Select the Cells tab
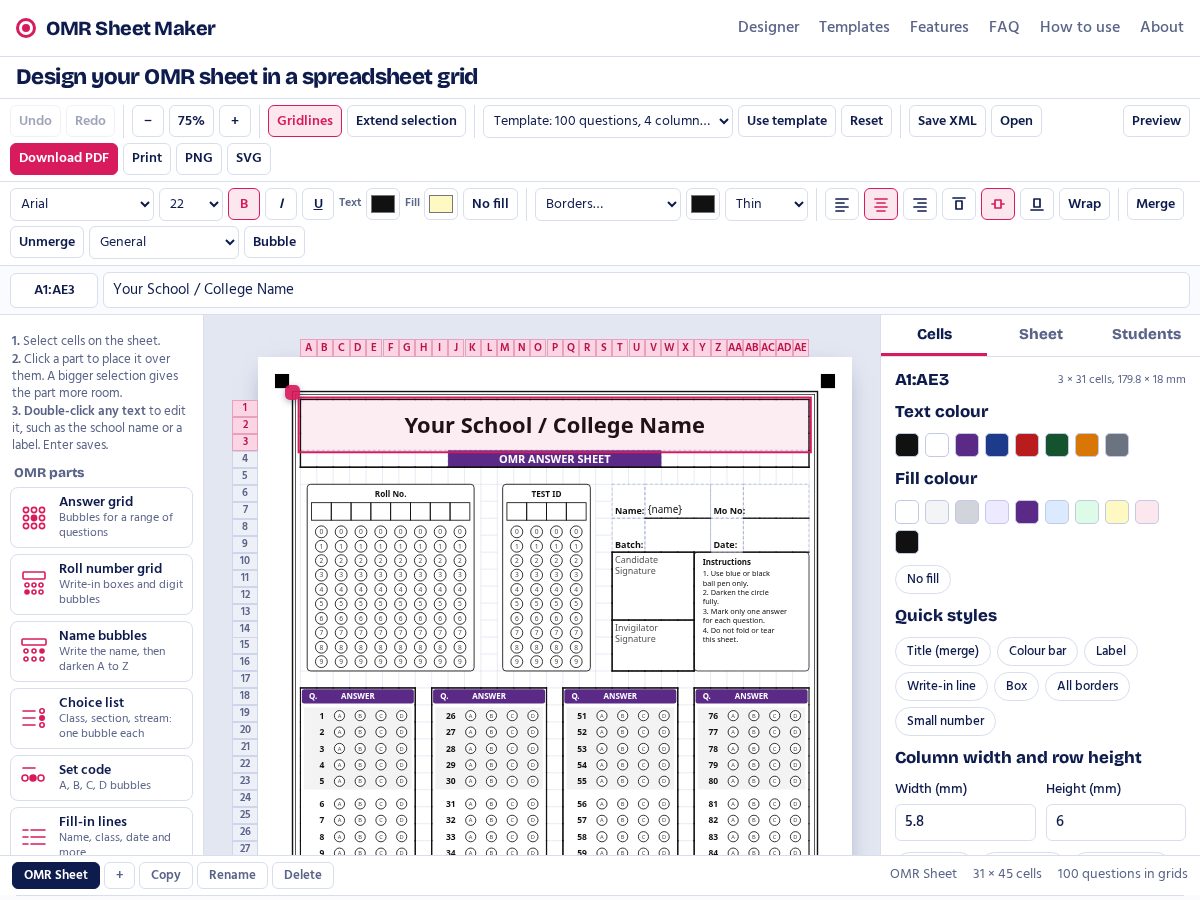 [934, 334]
